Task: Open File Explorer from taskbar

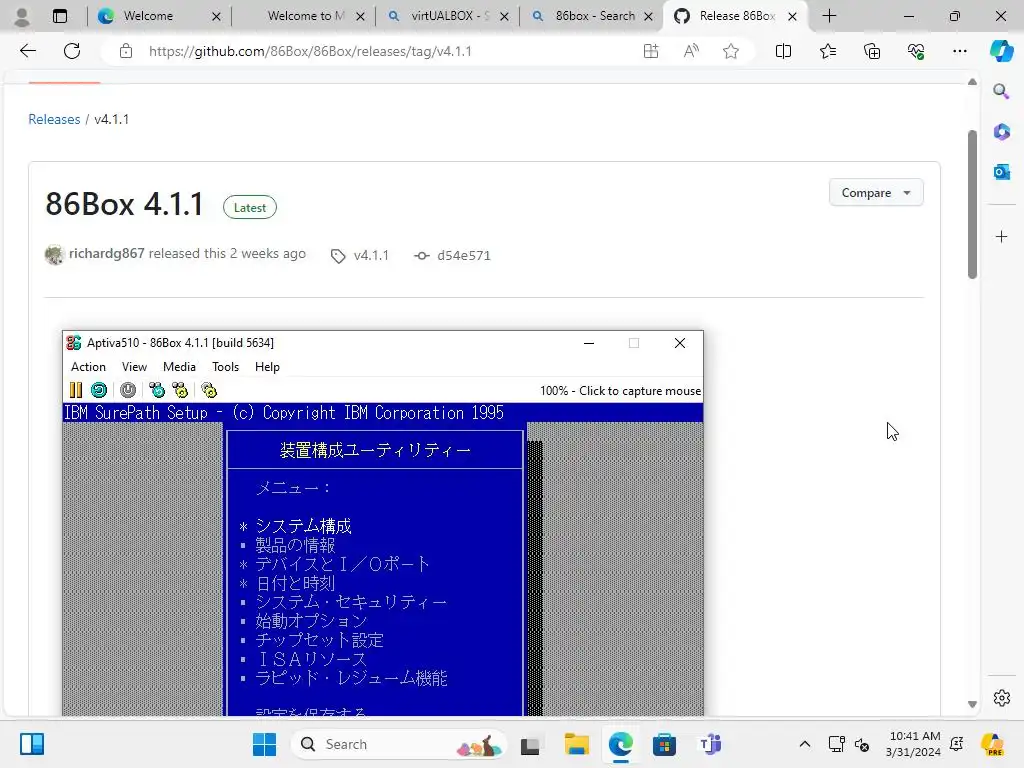Action: [x=576, y=744]
